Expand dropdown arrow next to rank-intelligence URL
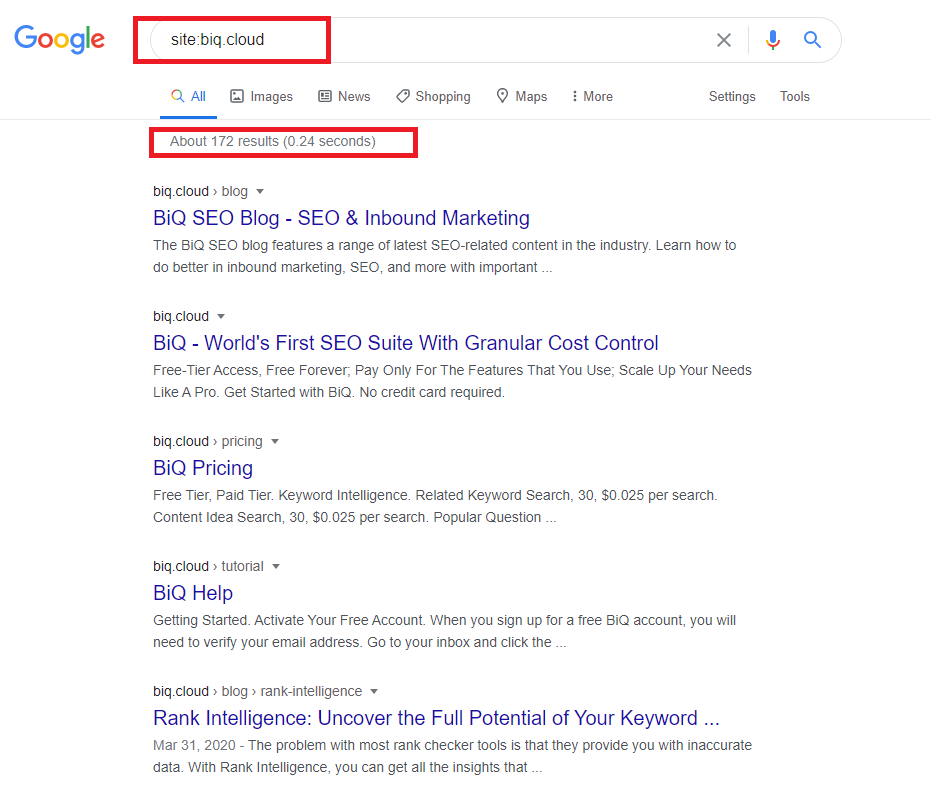This screenshot has height=801, width=931. point(374,691)
